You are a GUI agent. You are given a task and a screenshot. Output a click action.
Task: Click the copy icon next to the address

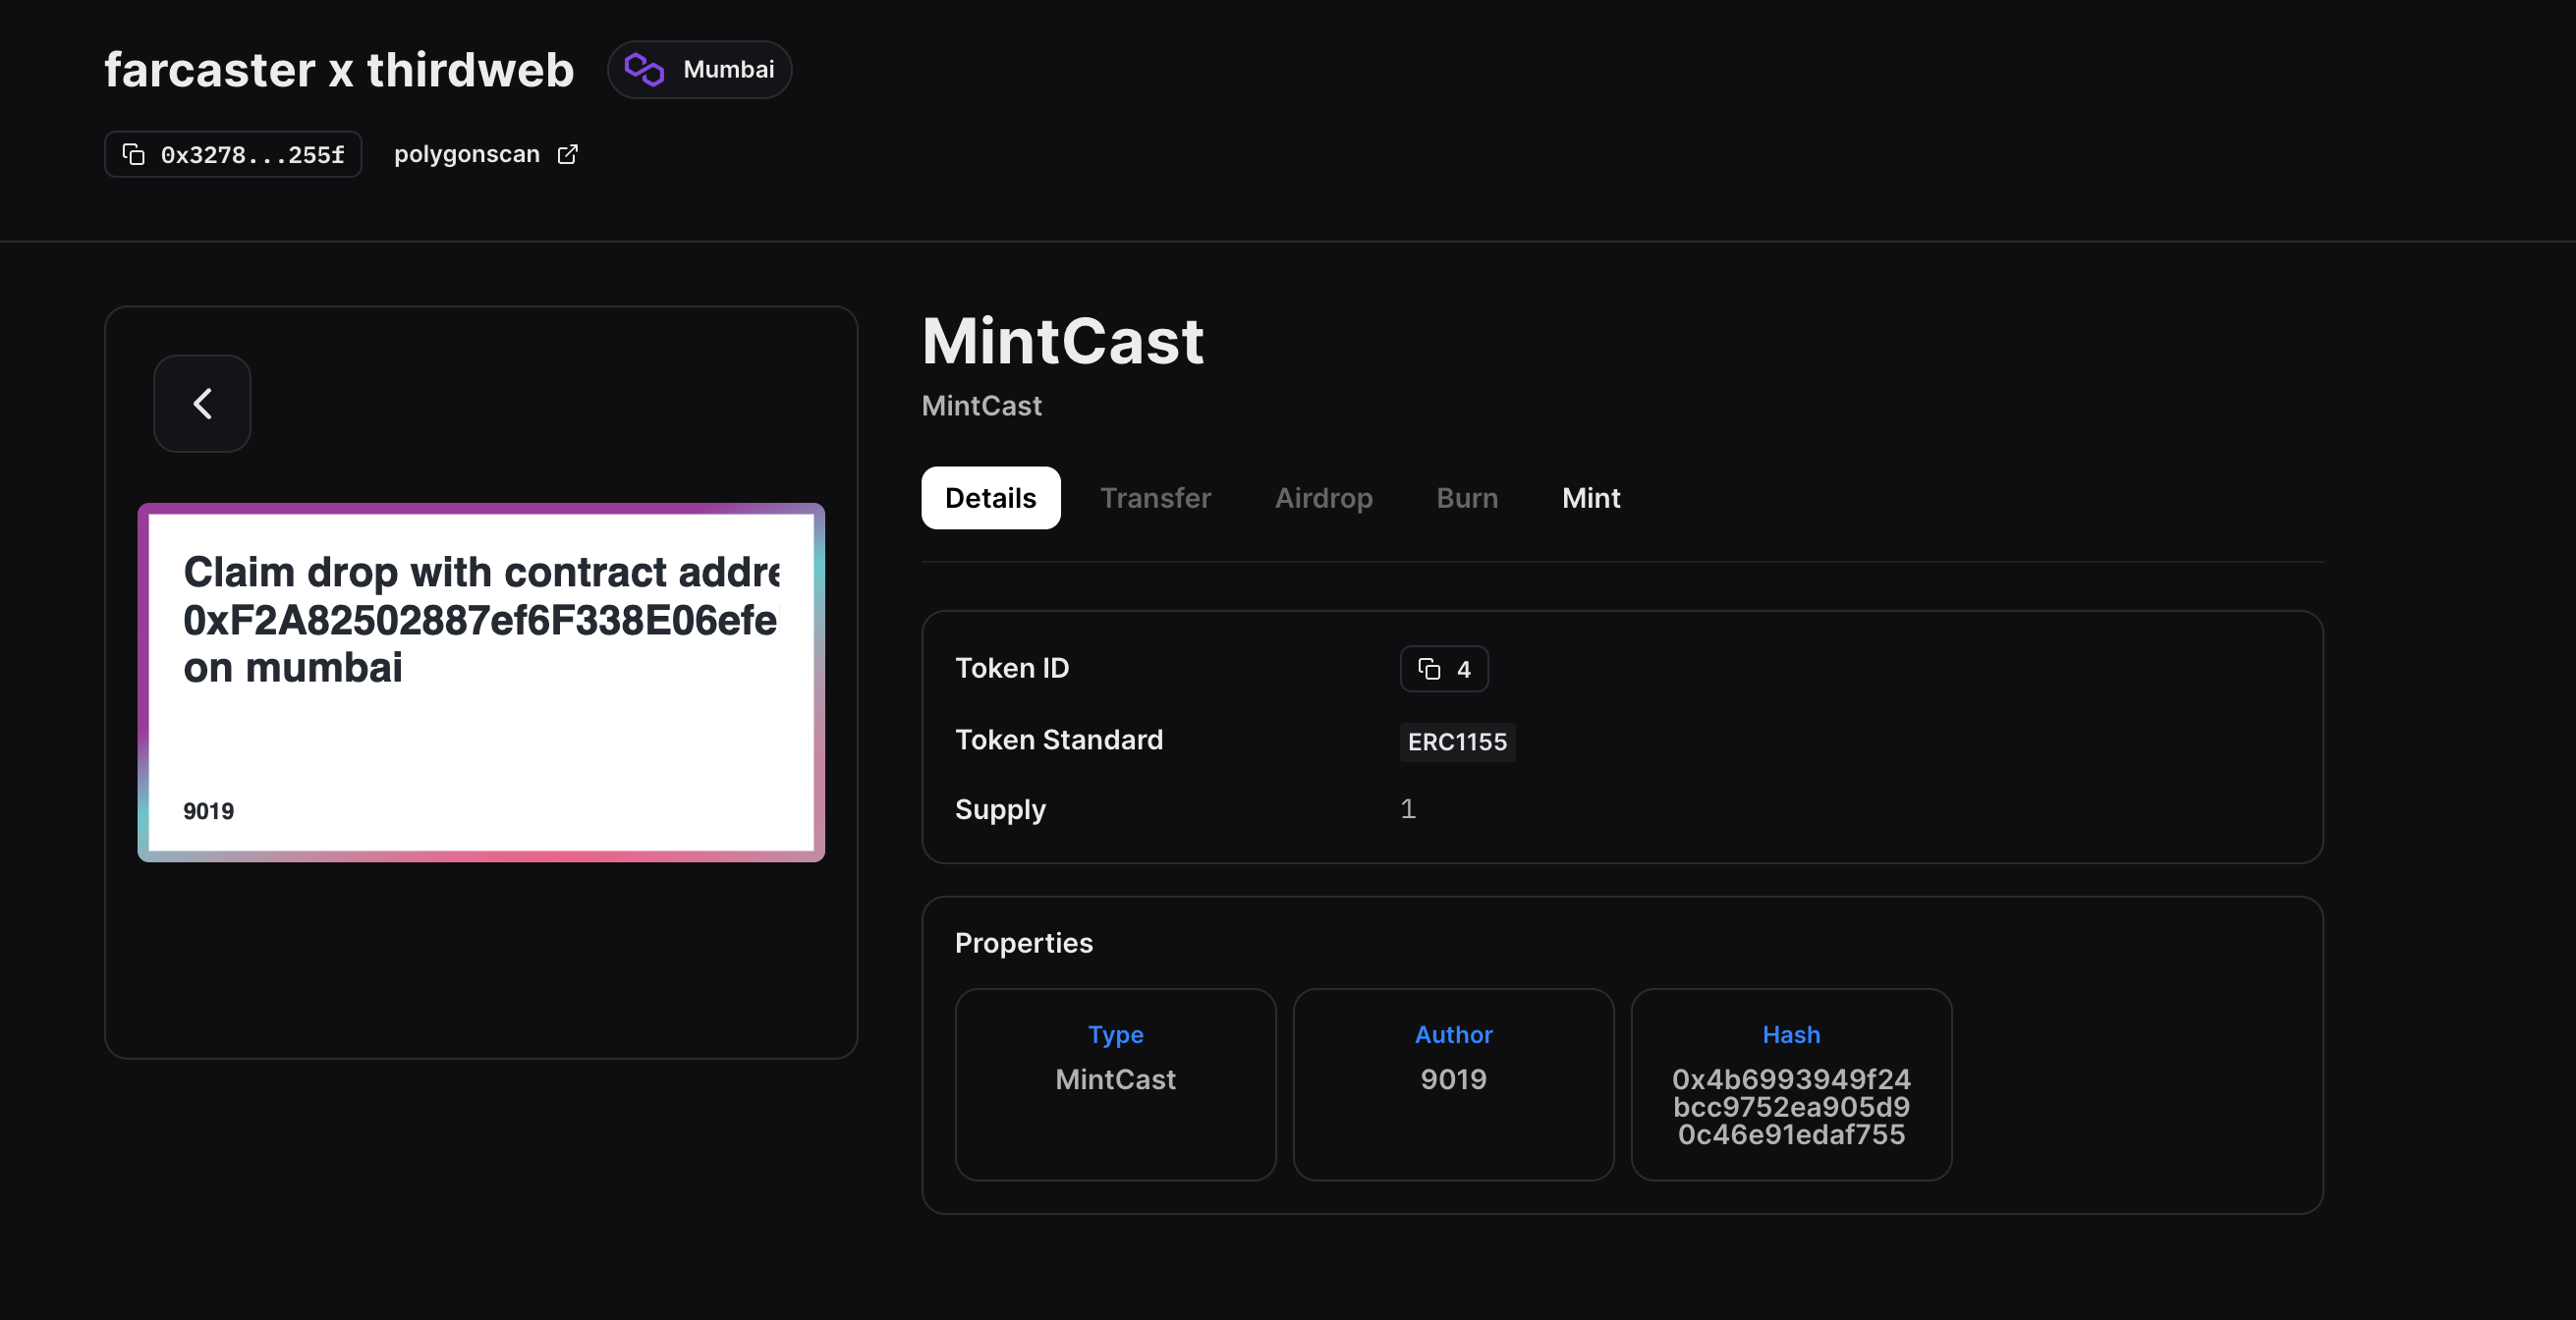point(136,154)
